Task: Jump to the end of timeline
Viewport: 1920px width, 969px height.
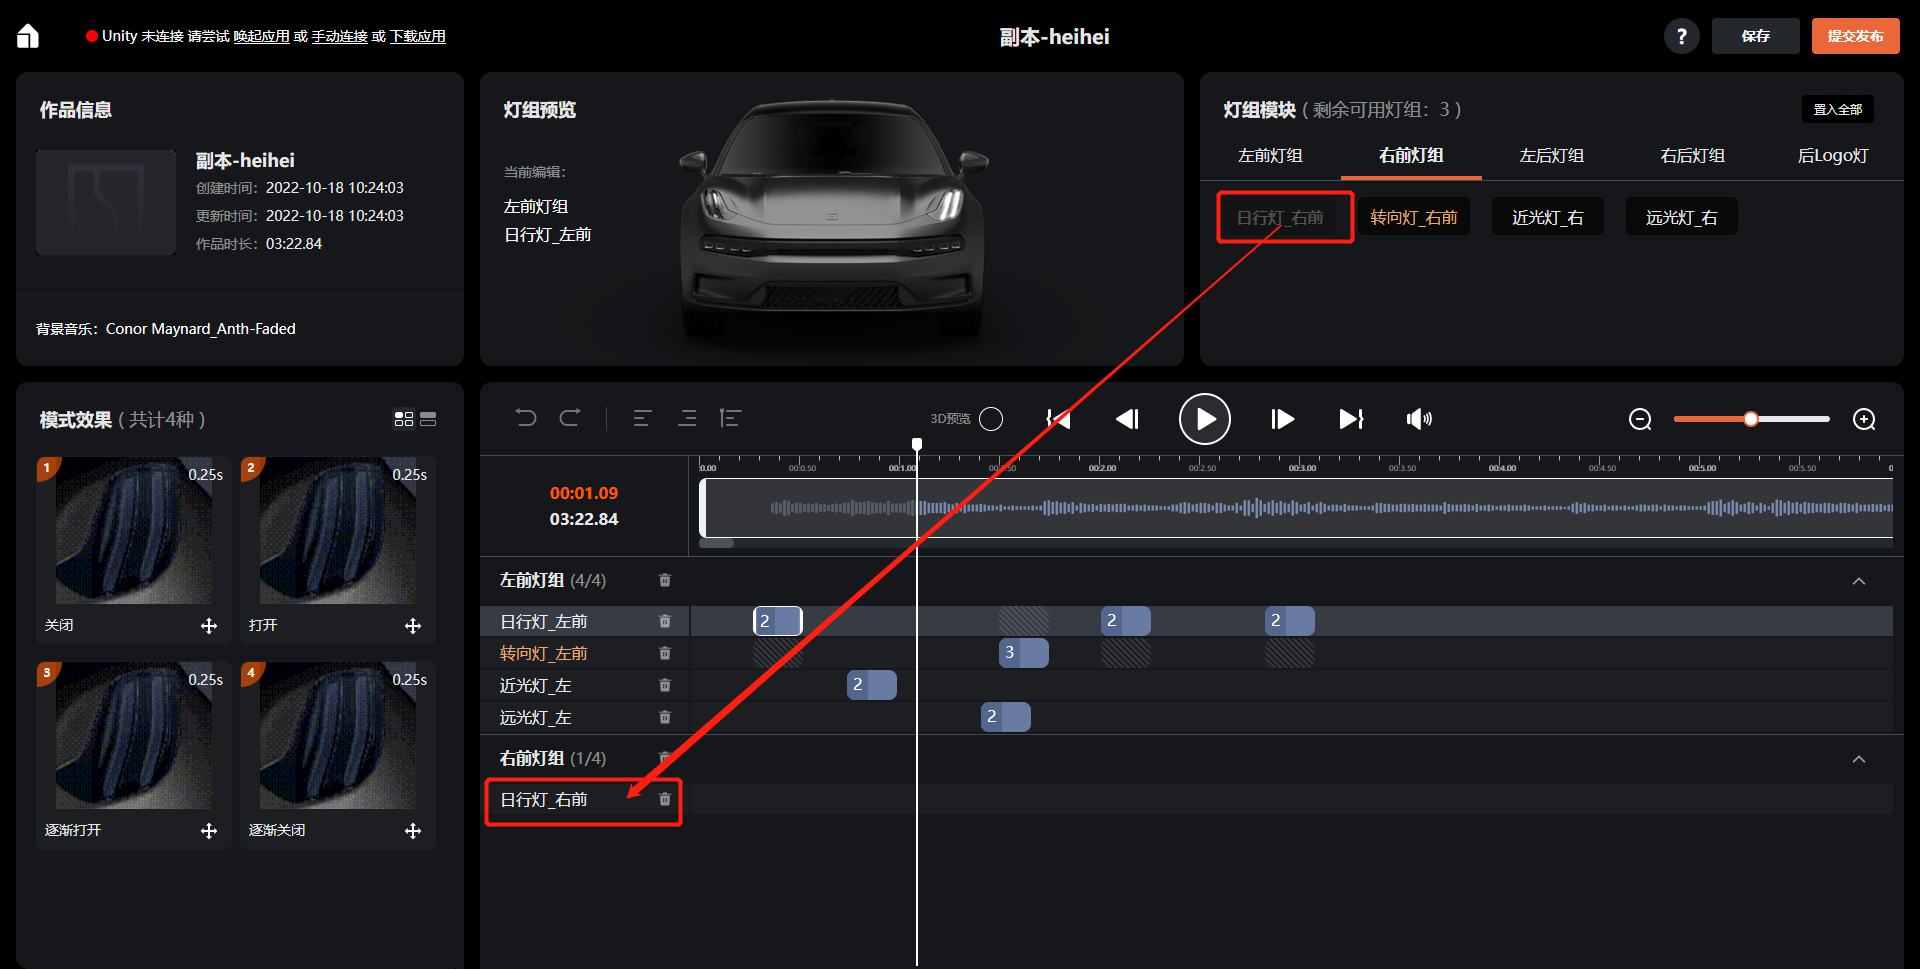Action: [x=1351, y=419]
